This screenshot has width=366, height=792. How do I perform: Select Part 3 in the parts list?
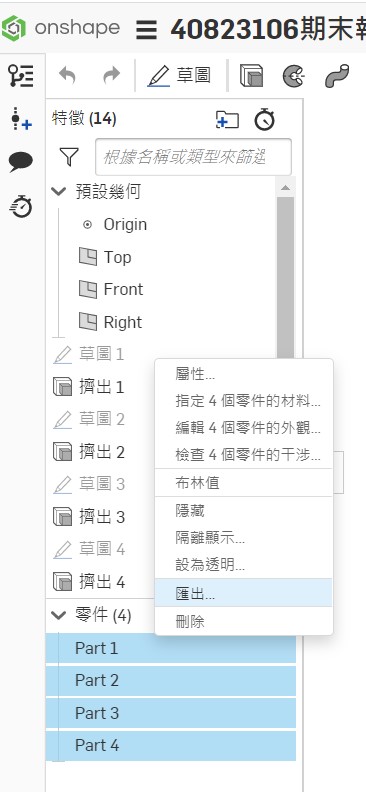[171, 713]
